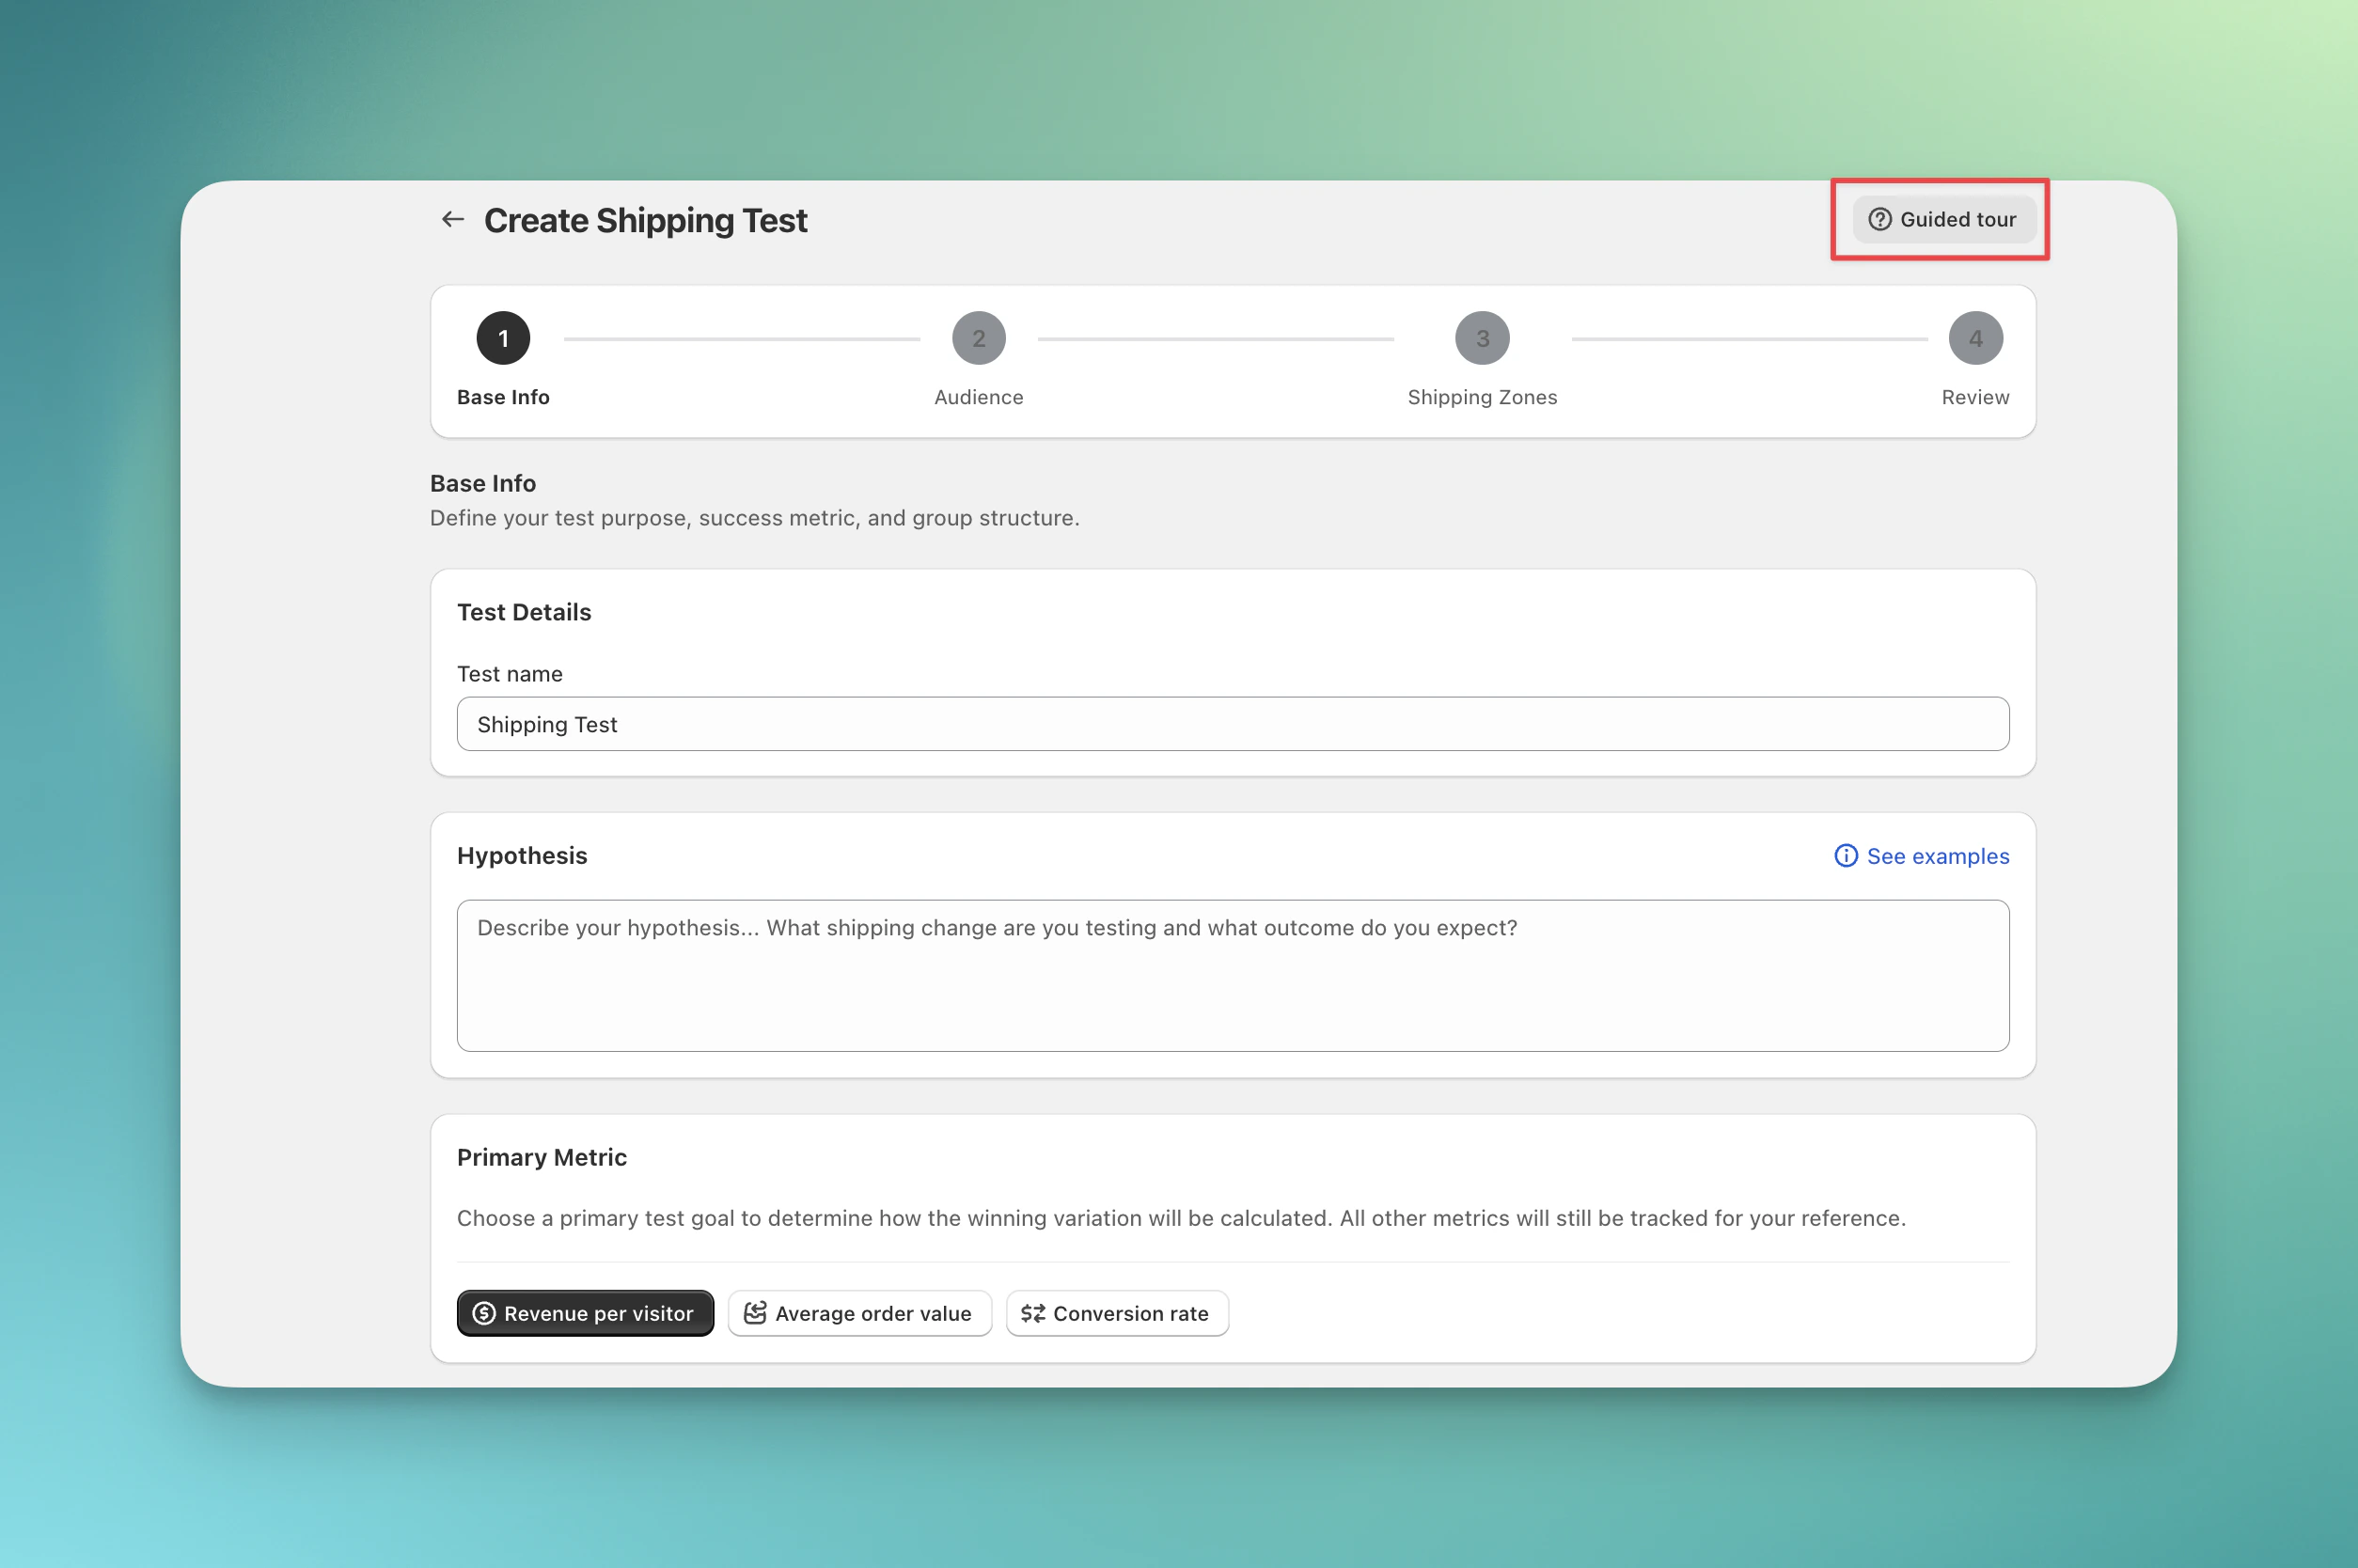Select Conversion rate metric
The image size is (2358, 1568).
(1116, 1313)
